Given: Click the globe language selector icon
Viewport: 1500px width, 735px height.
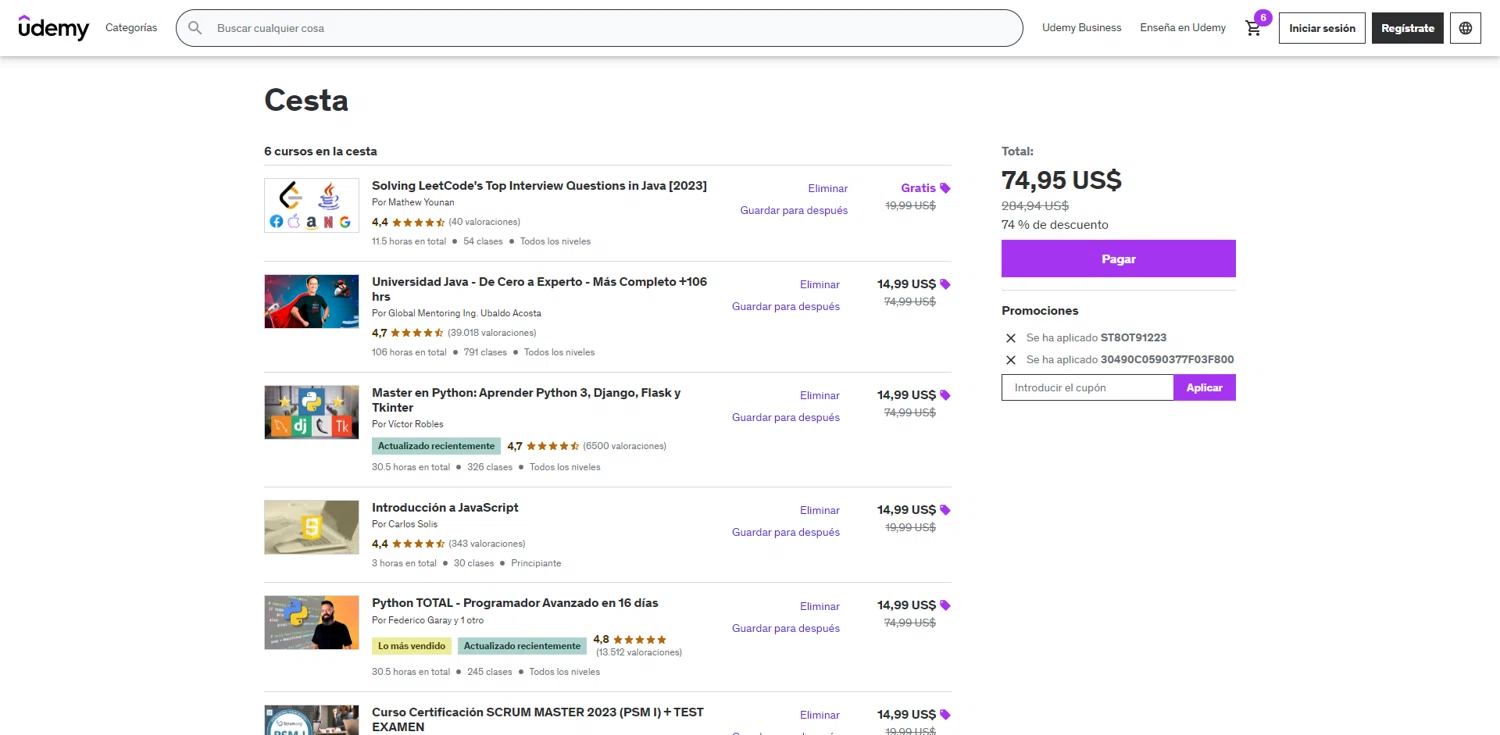Looking at the screenshot, I should tap(1465, 28).
